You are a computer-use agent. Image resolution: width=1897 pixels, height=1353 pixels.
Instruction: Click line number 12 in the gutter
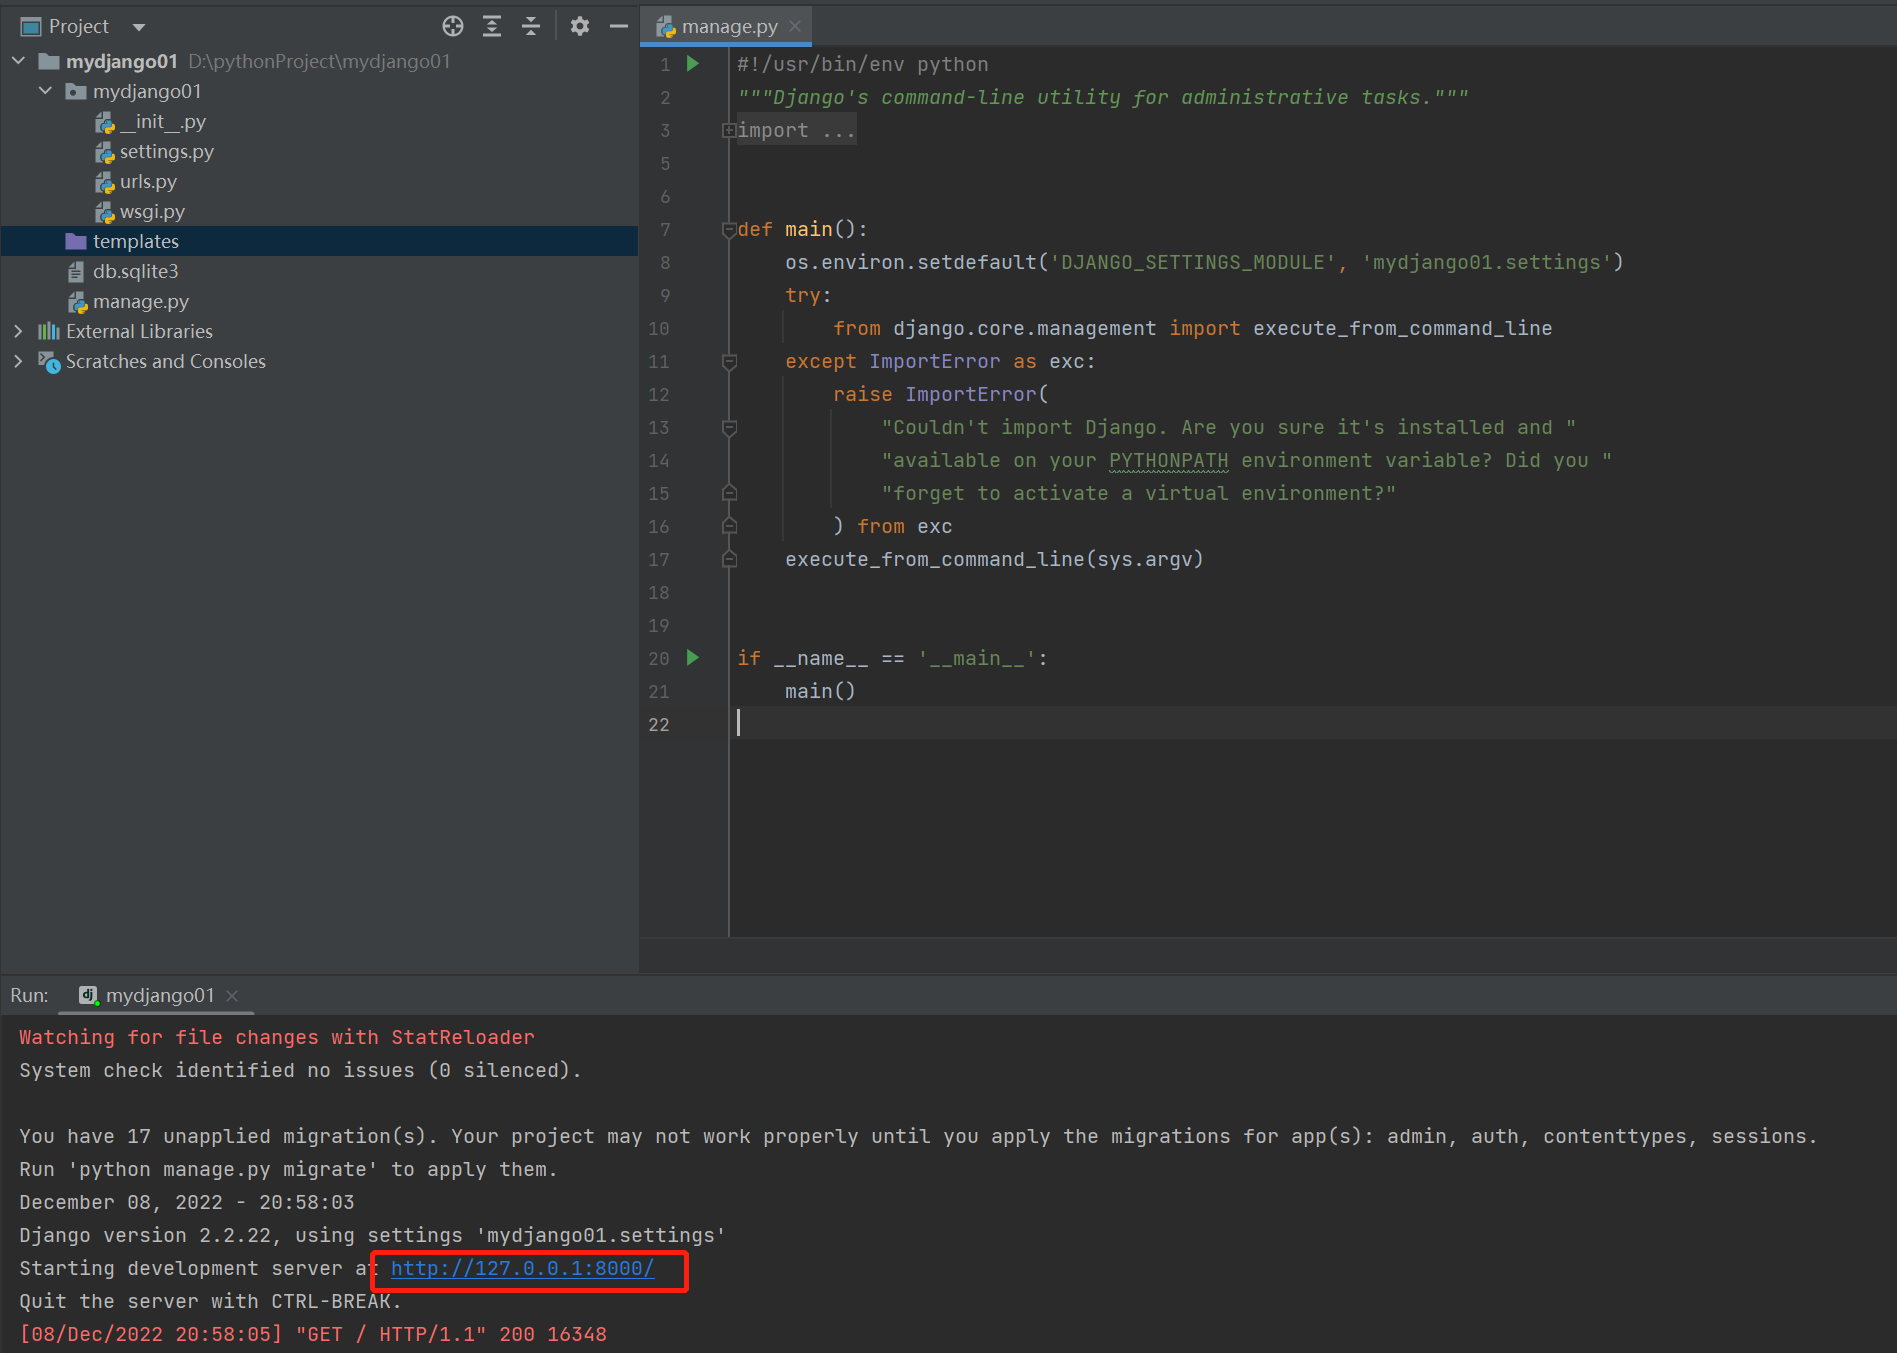click(x=659, y=394)
